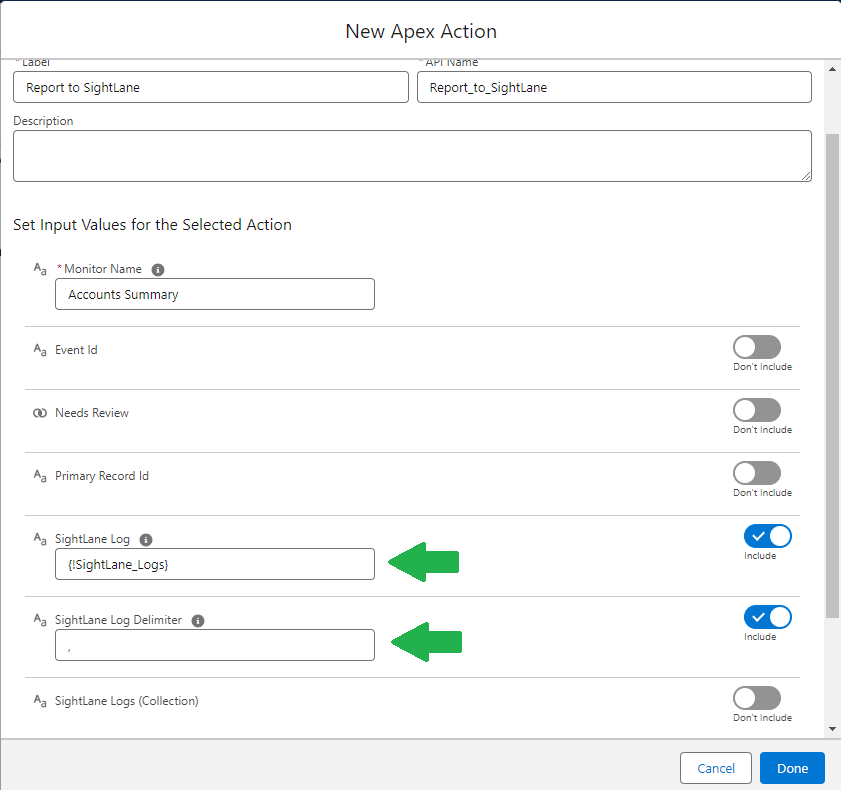
Task: Click the 'SightLane Logs (Collection)' label text
Action: [127, 701]
